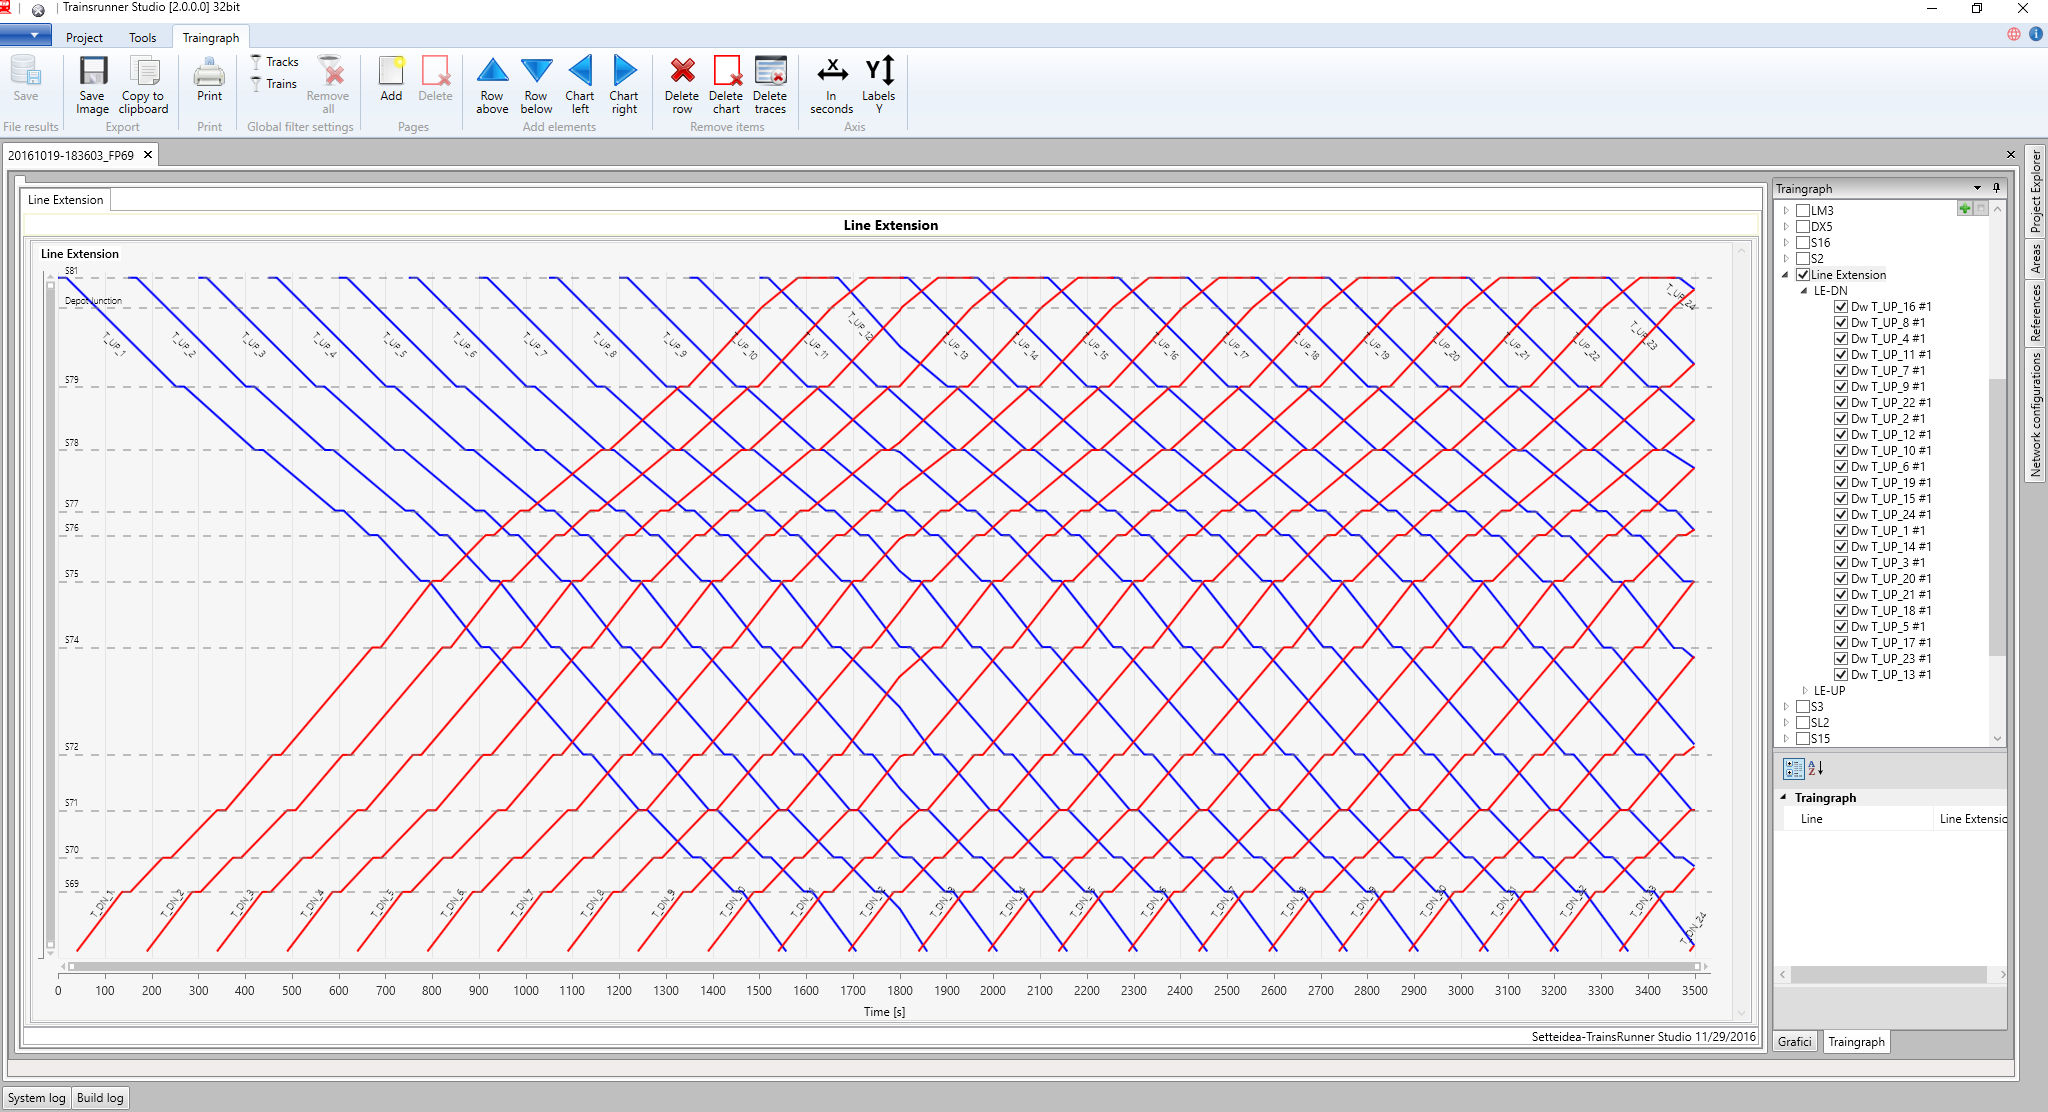Expand the LE-UP tree node
This screenshot has width=2048, height=1112.
coord(1805,691)
